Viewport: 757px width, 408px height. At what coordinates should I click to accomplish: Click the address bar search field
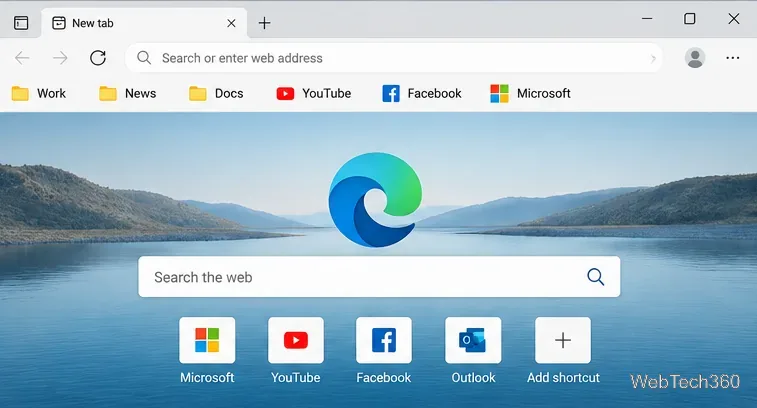393,58
